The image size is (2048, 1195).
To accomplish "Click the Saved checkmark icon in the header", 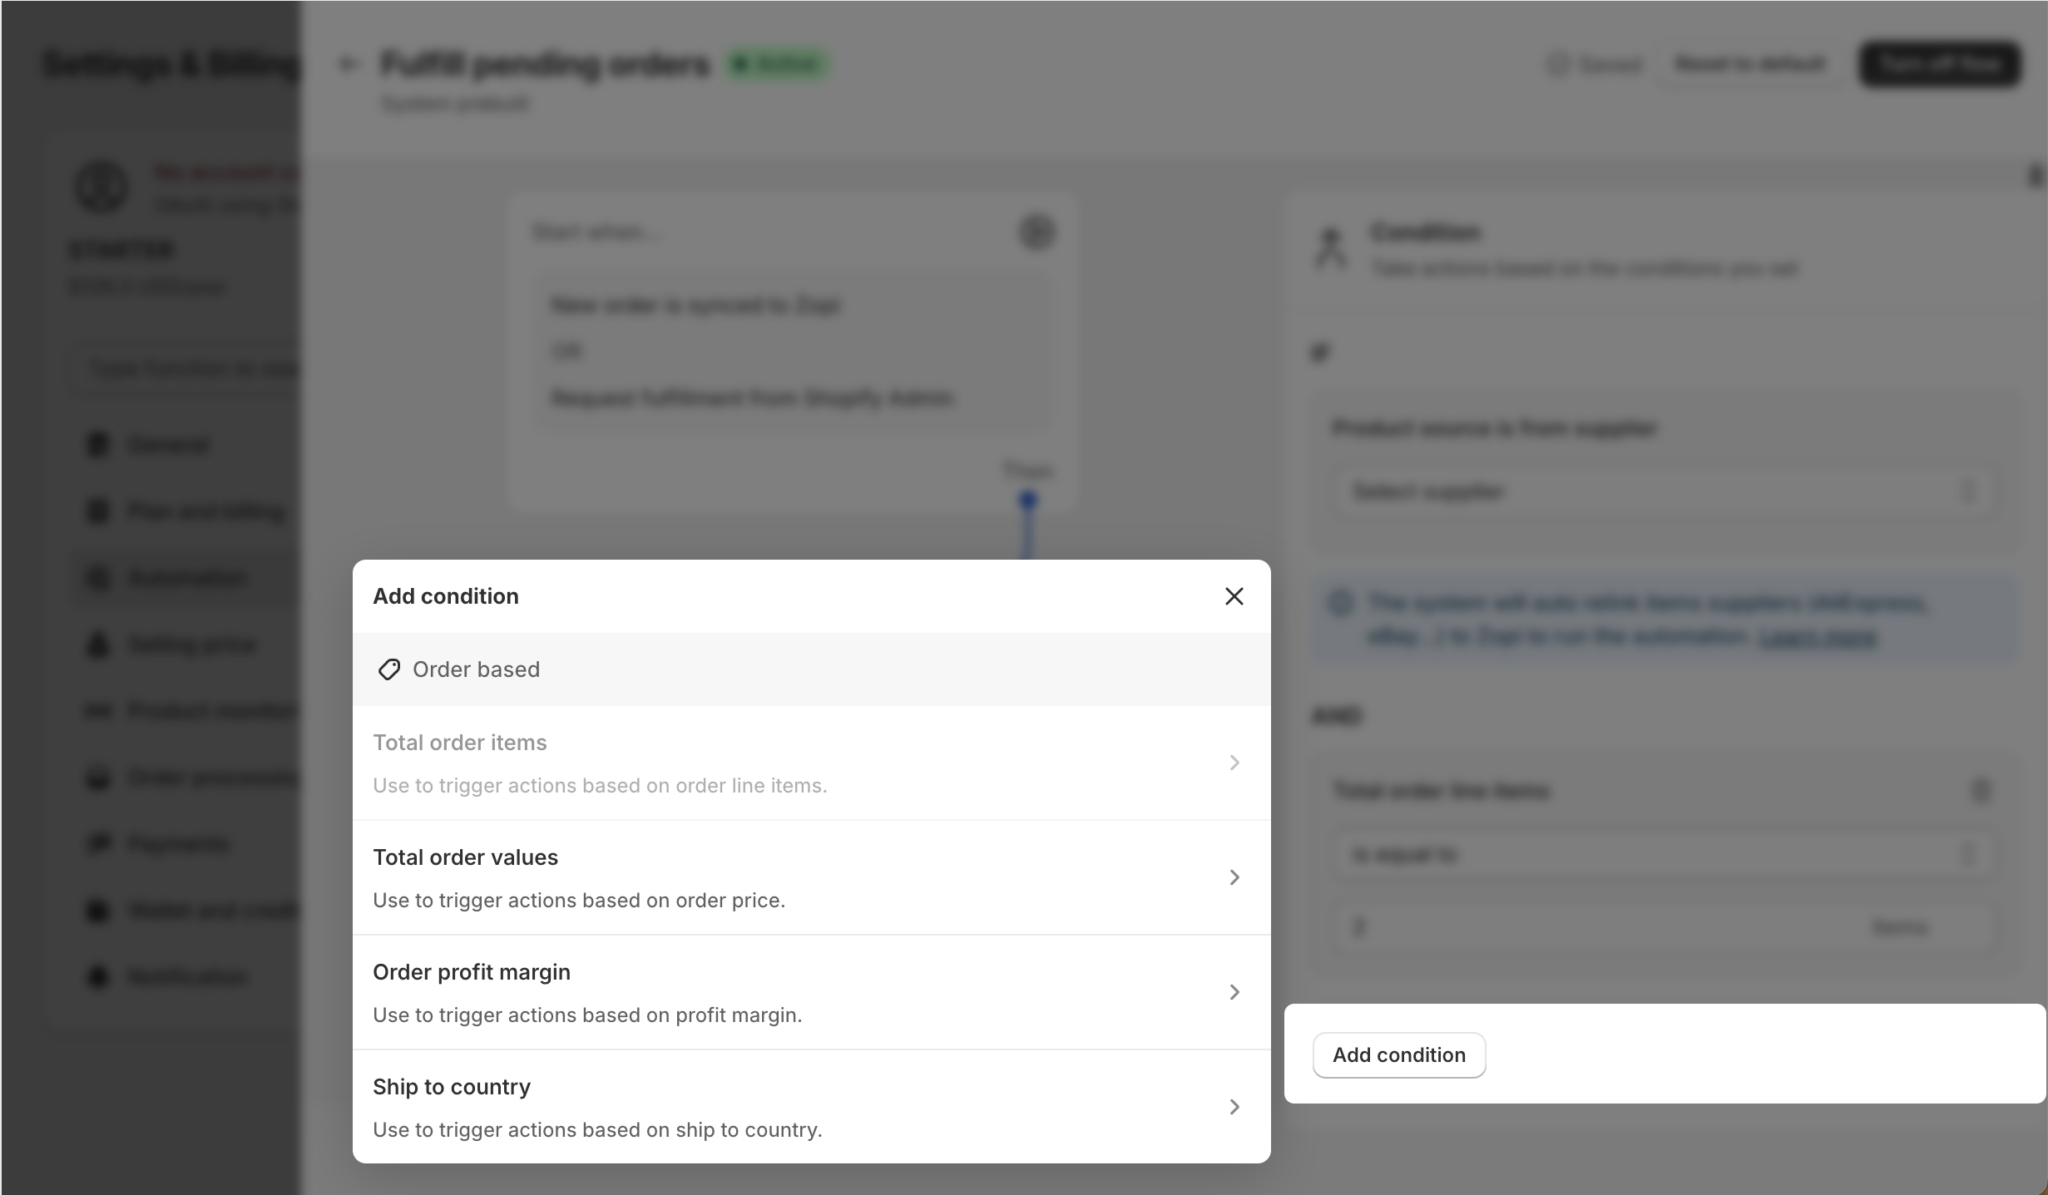I will 1558,63.
